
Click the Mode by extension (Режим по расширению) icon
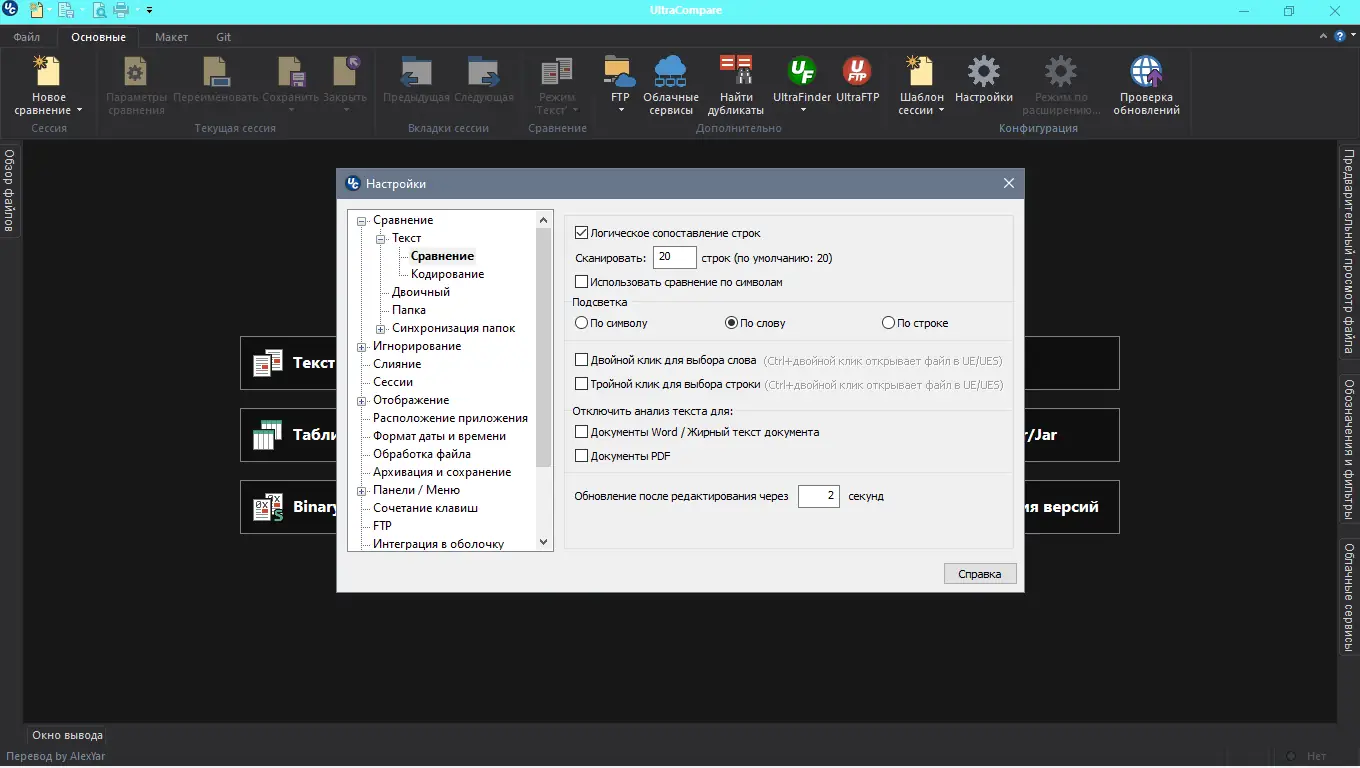(x=1061, y=72)
